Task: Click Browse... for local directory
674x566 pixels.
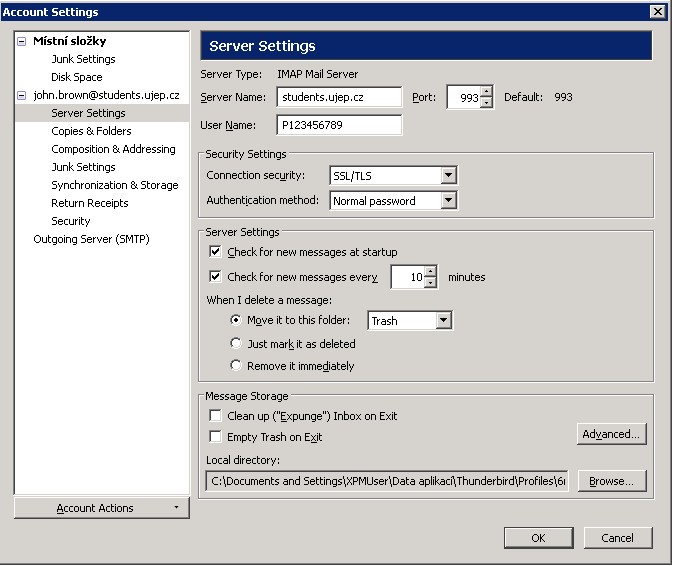Action: (611, 481)
